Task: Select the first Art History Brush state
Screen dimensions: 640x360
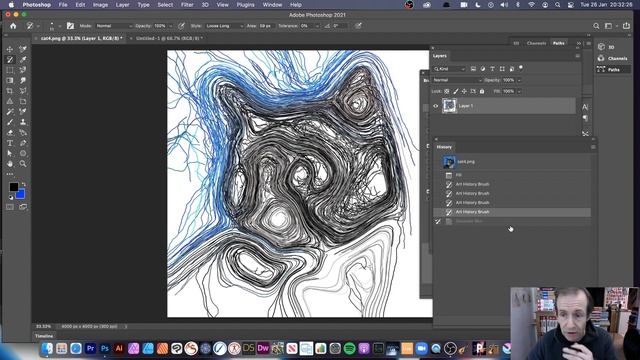Action: coord(512,184)
